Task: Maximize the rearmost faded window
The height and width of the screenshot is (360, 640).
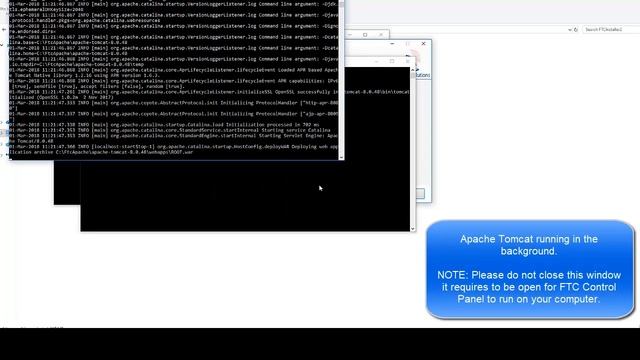Action: click(365, 35)
